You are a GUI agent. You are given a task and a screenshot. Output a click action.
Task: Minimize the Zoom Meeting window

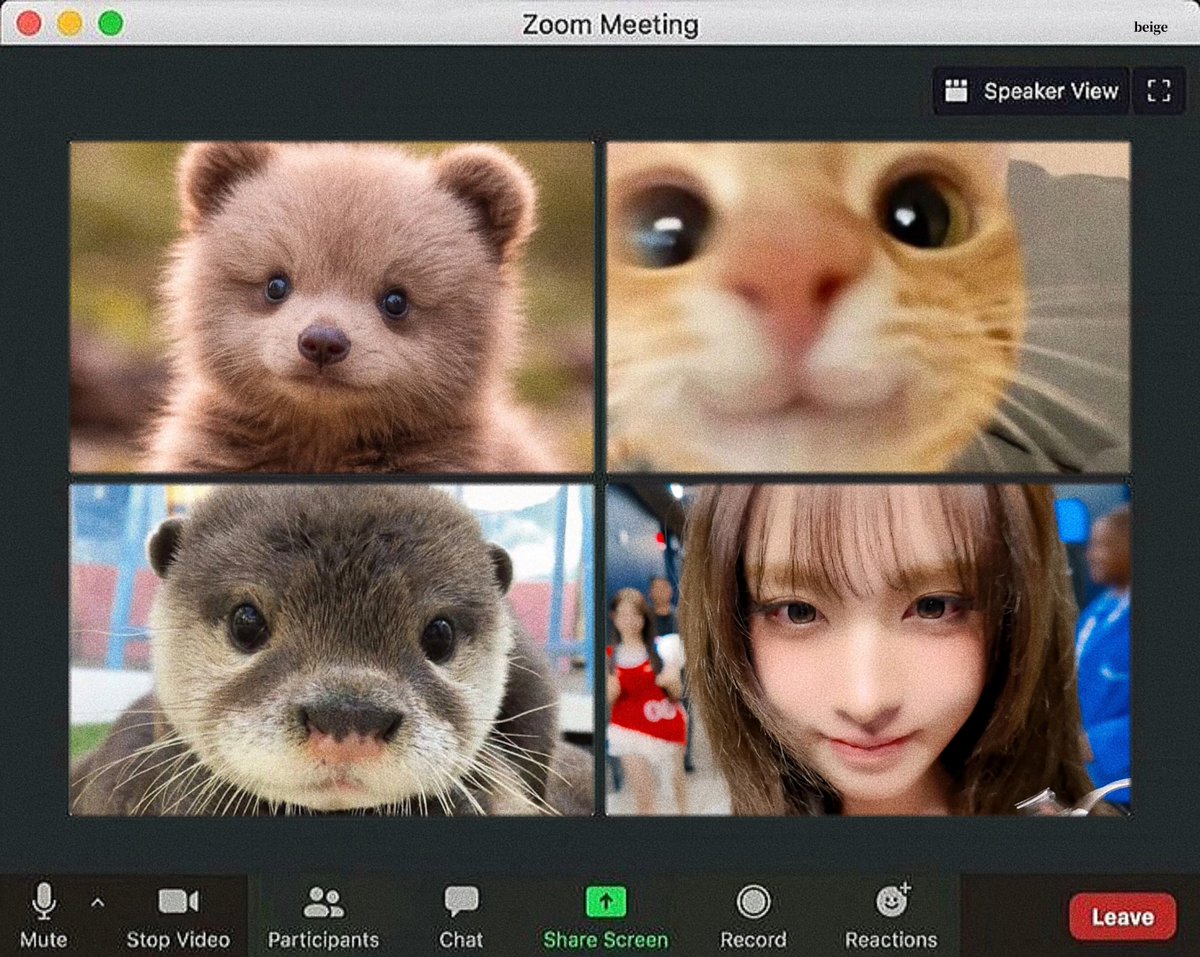(70, 23)
